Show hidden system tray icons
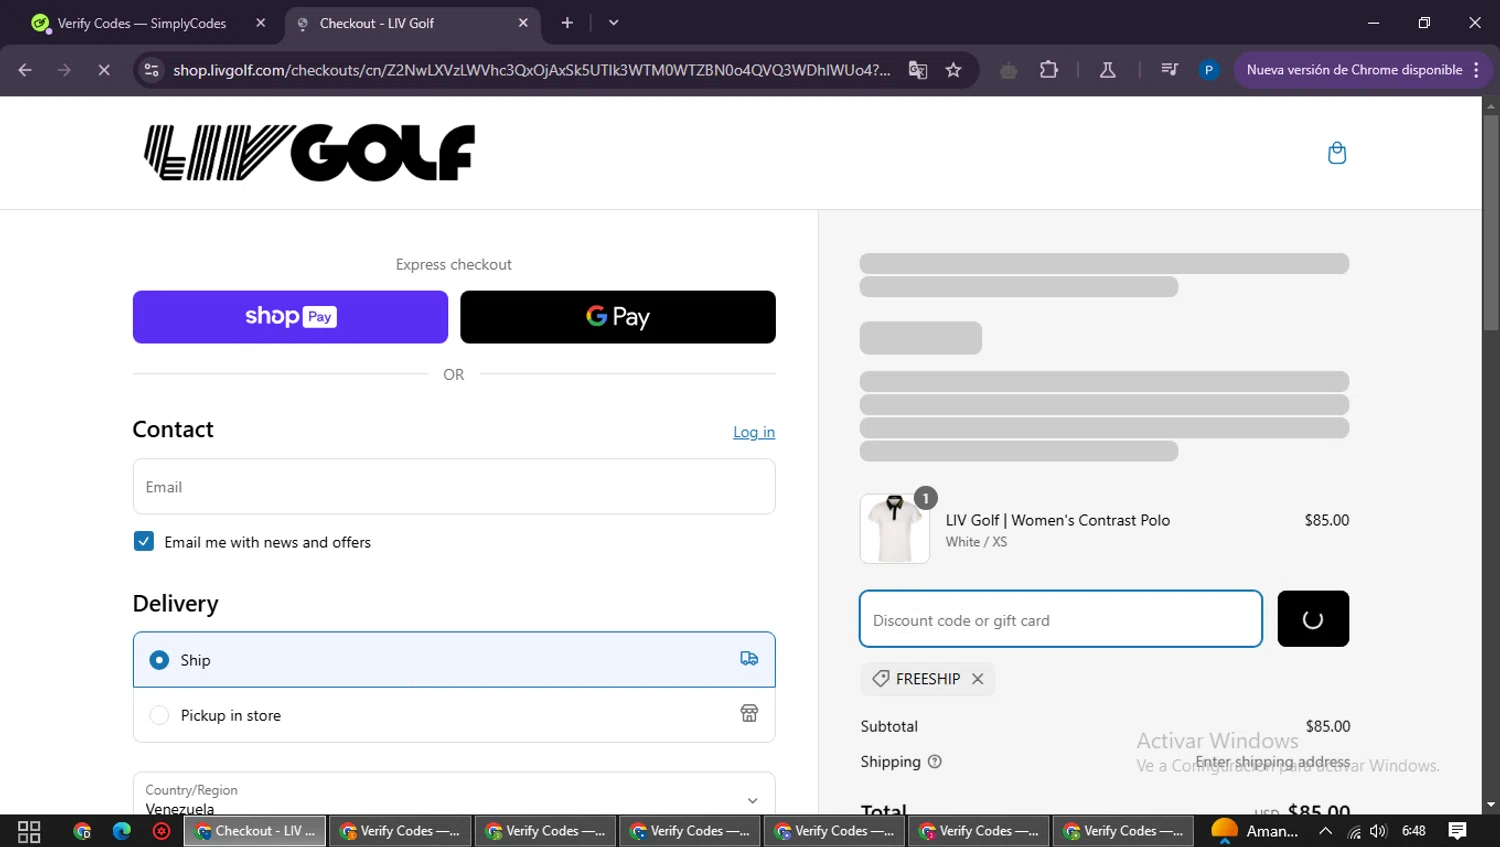1500x847 pixels. (1325, 831)
